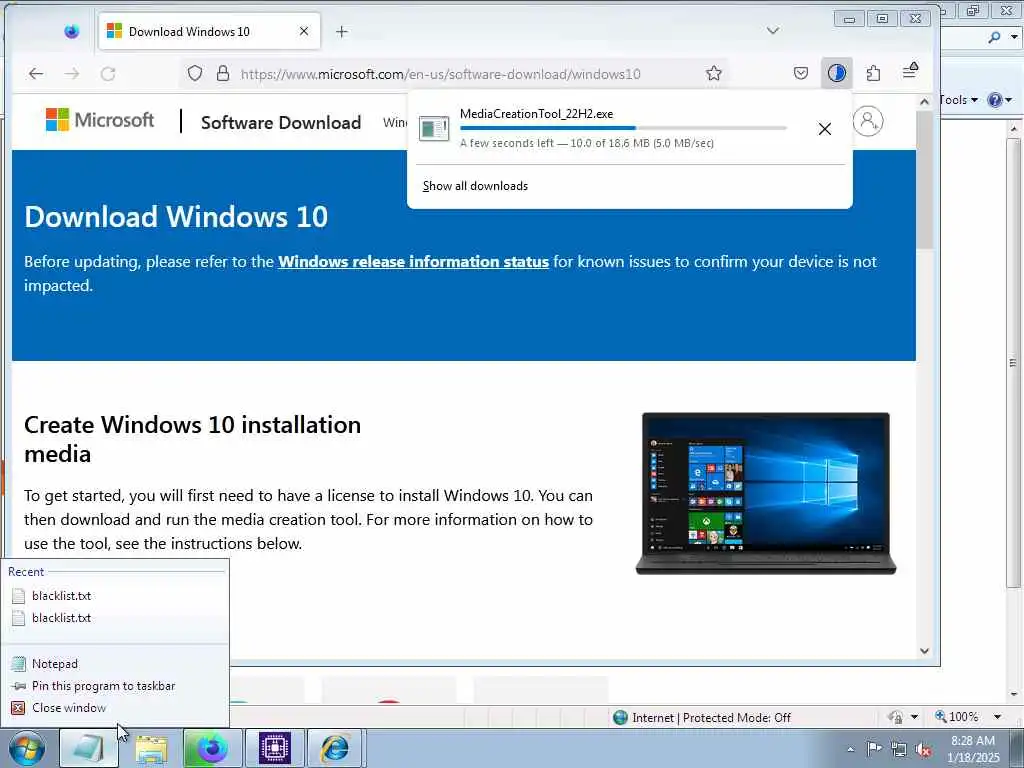Open a new tab with plus button
The width and height of the screenshot is (1024, 768).
coord(342,31)
